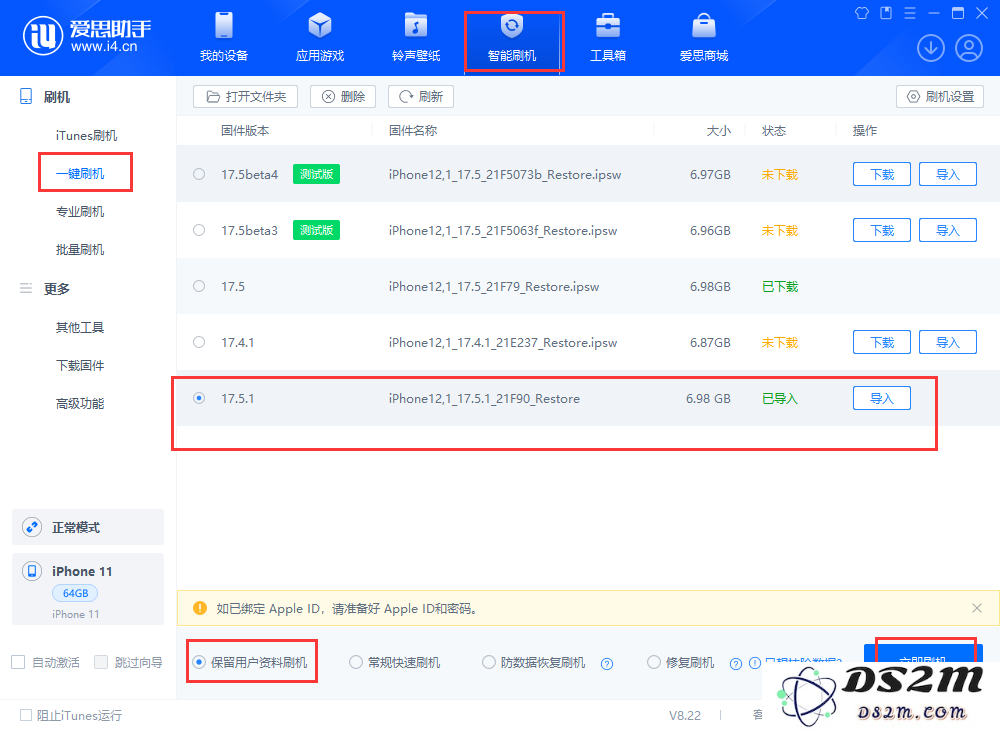Click 导入 for the 17.5beta3 firmware
This screenshot has width=1000, height=730.
948,230
